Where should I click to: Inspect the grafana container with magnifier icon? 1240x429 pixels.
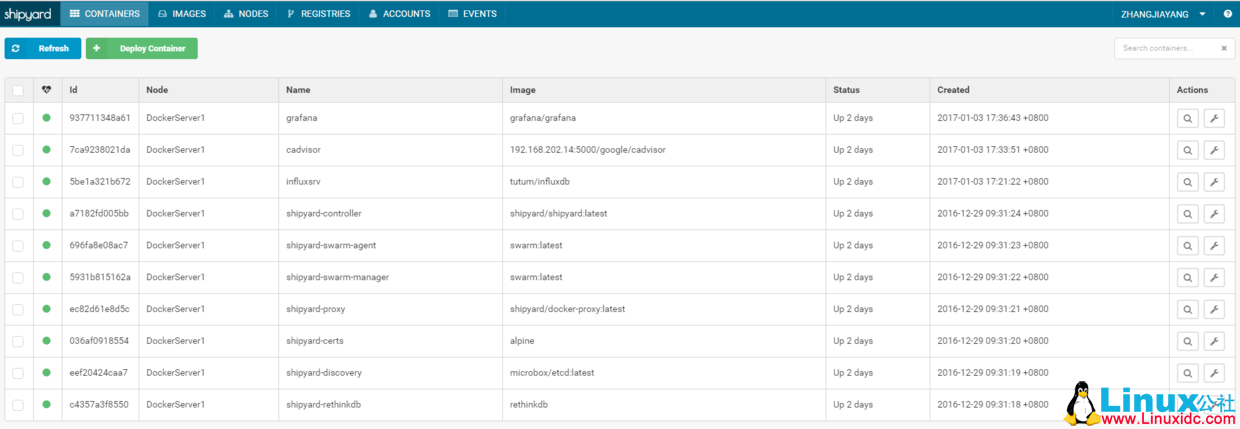1187,118
